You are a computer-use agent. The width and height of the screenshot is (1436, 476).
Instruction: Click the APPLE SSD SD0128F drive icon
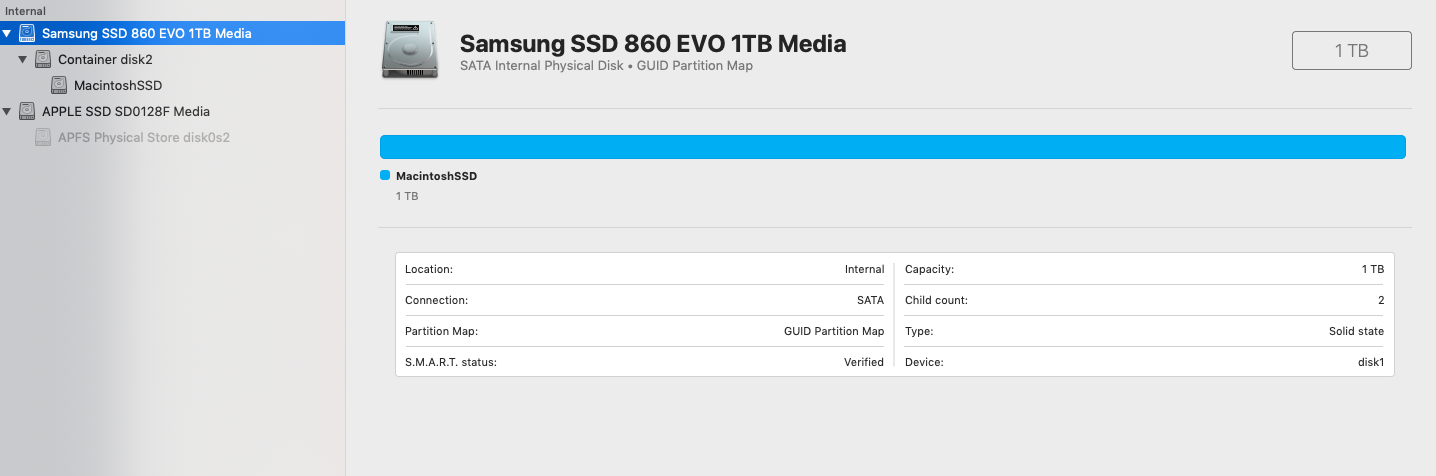point(27,111)
